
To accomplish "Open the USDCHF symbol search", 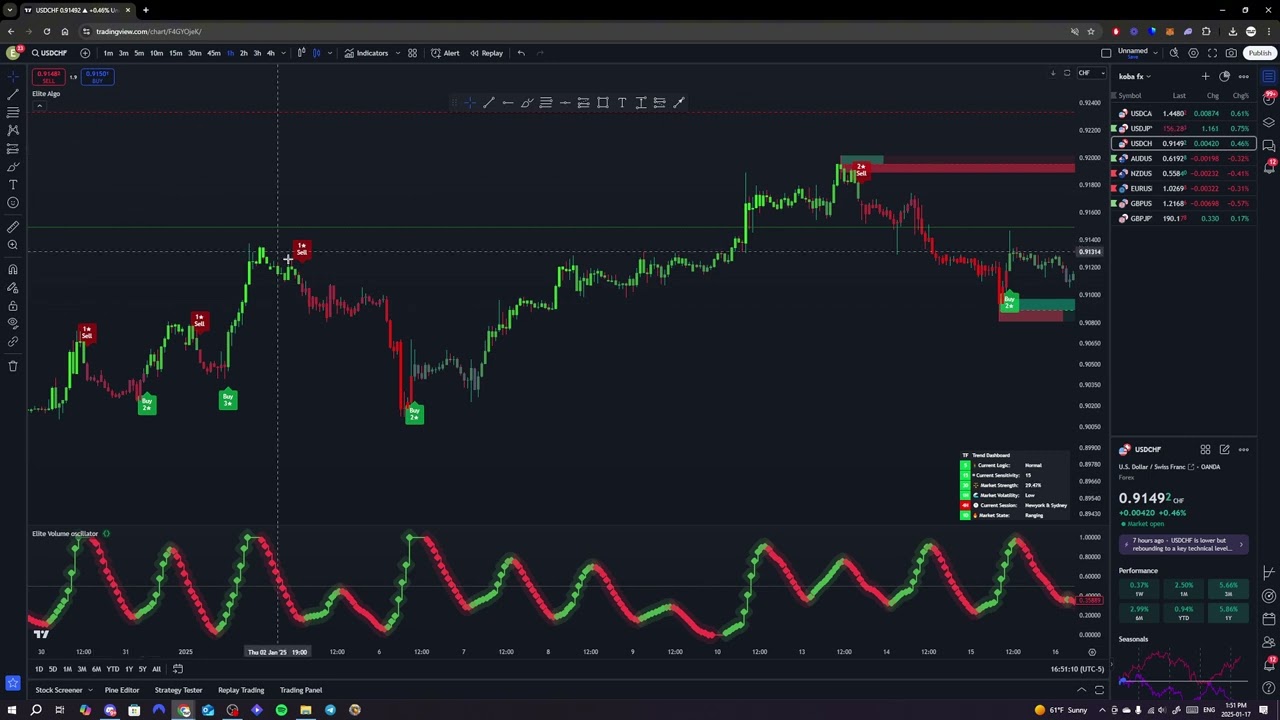I will point(50,53).
